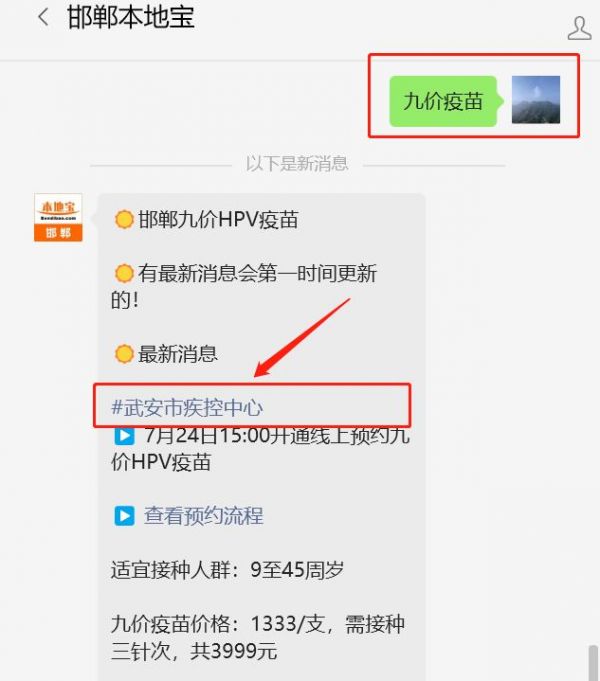
Task: Click the 九价疫苗价格 1333/支 text
Action: tap(258, 638)
